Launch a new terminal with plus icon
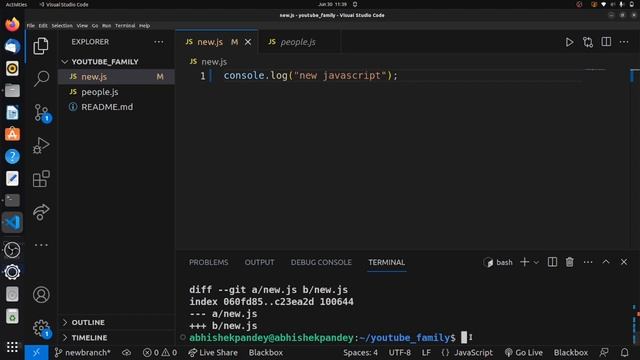 click(524, 262)
